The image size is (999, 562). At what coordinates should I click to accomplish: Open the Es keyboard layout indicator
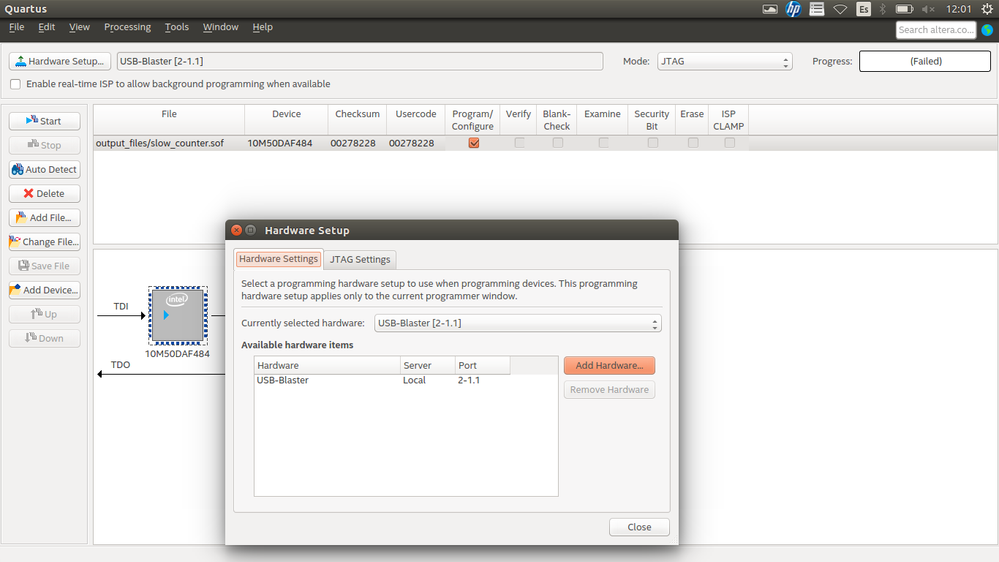863,9
